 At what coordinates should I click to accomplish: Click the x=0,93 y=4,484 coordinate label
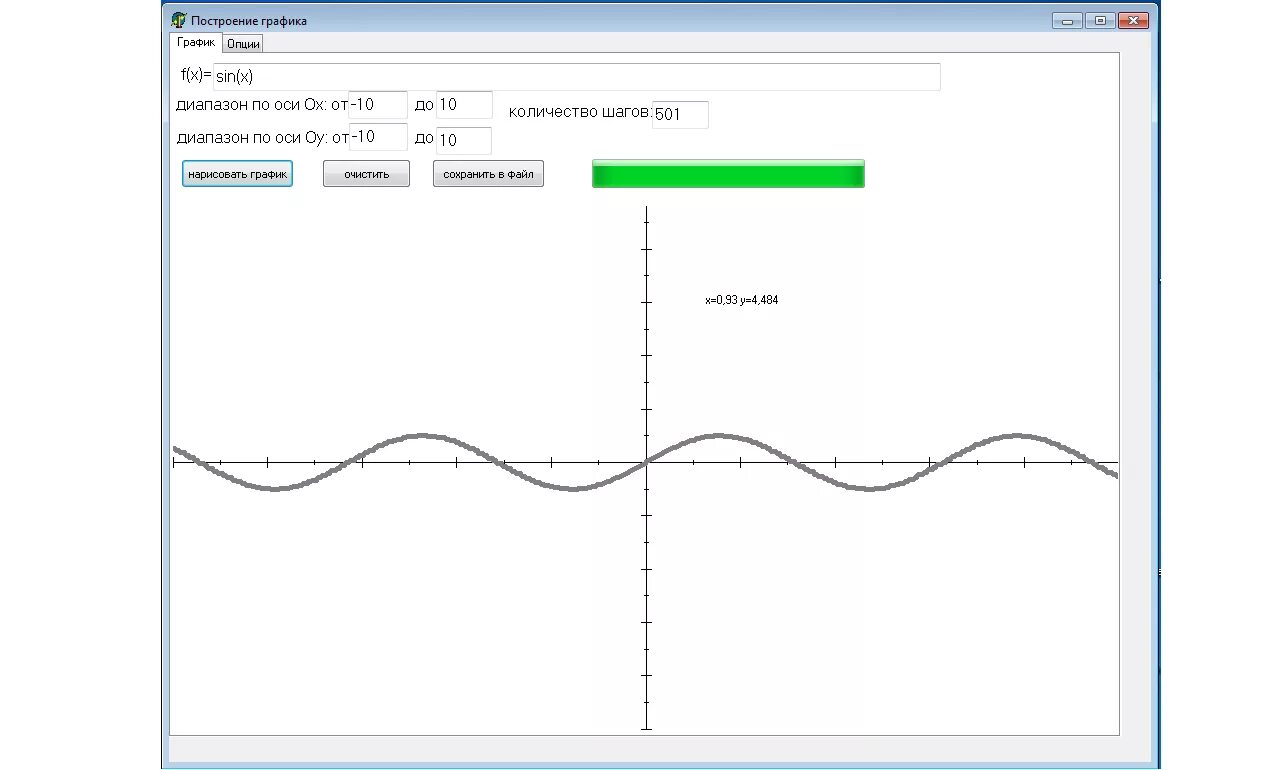(x=741, y=300)
